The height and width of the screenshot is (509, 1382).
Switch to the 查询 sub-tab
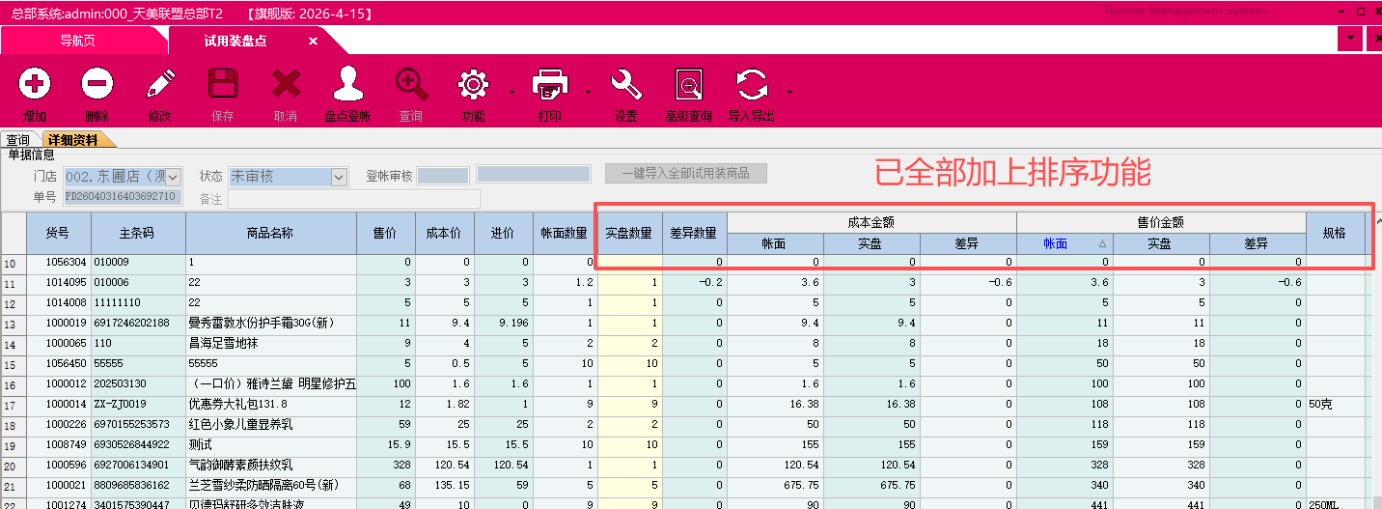coord(18,140)
